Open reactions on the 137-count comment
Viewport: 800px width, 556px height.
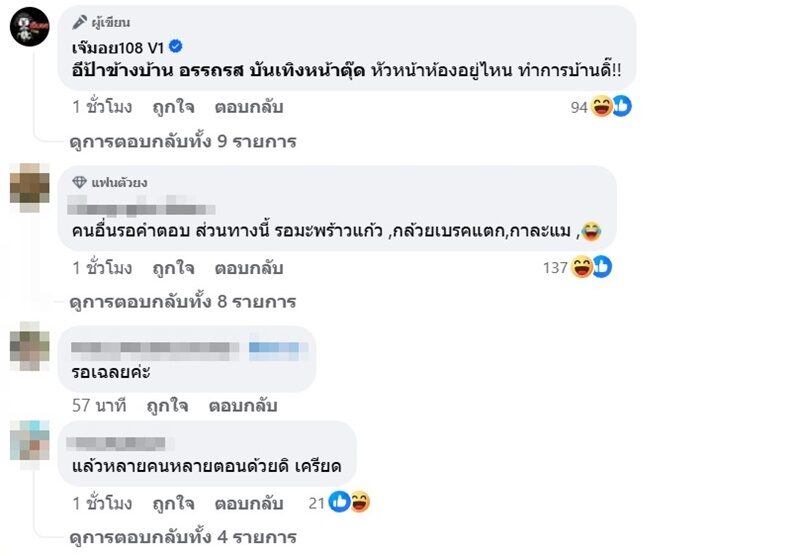click(590, 267)
